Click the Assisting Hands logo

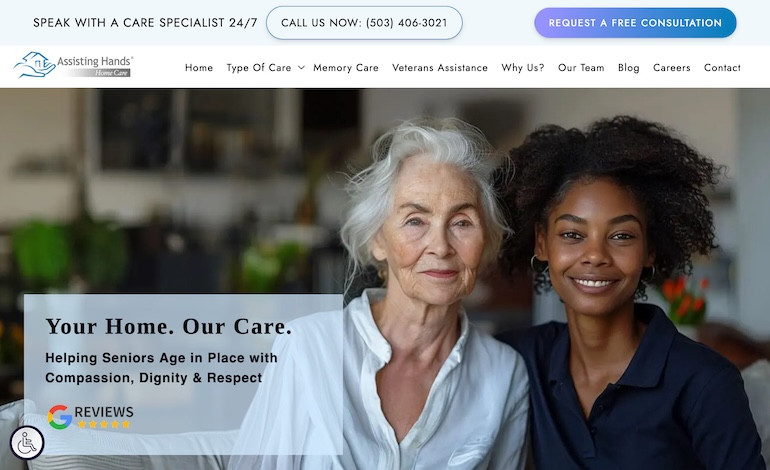74,66
